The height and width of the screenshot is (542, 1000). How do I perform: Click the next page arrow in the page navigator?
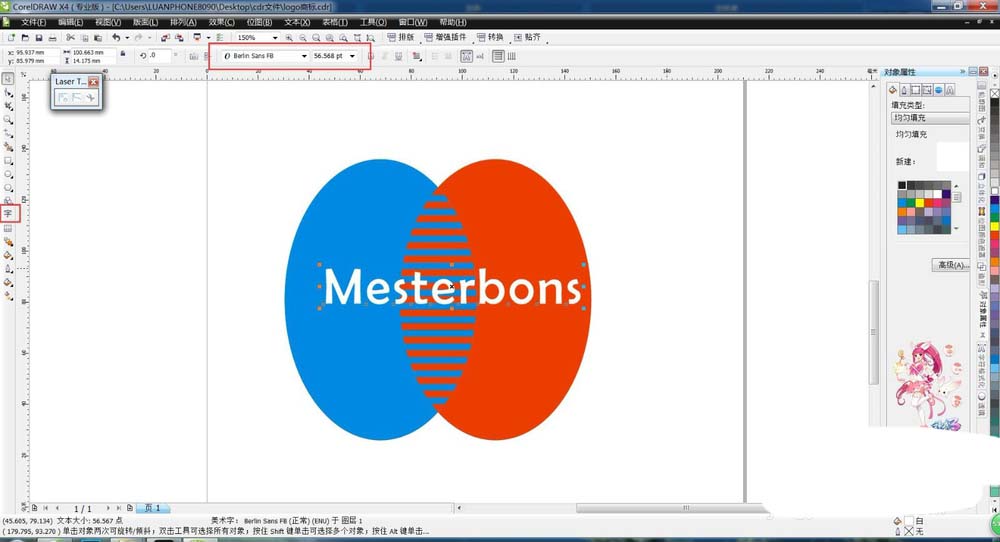click(x=108, y=508)
